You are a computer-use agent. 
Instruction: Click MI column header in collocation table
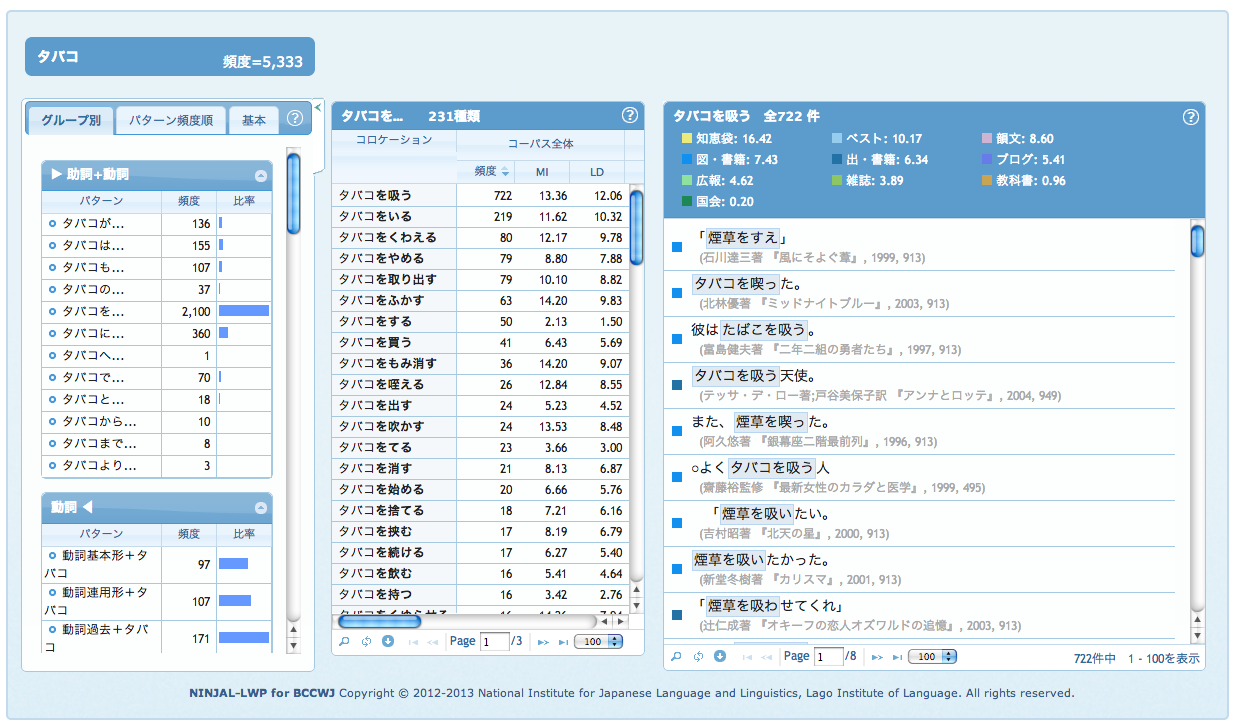coord(542,172)
